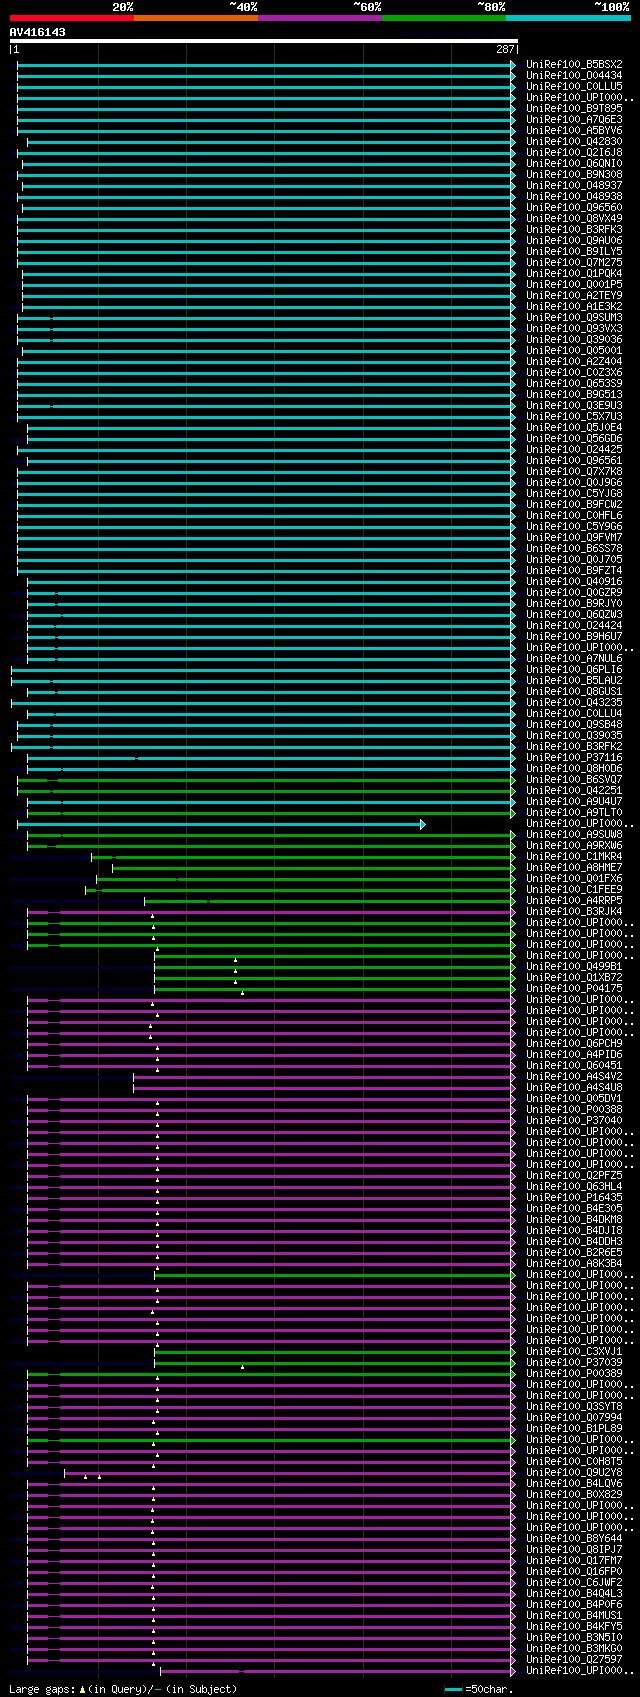Select the UniRef100_B3RFK3 label
640x1697 pixels.
tap(574, 229)
